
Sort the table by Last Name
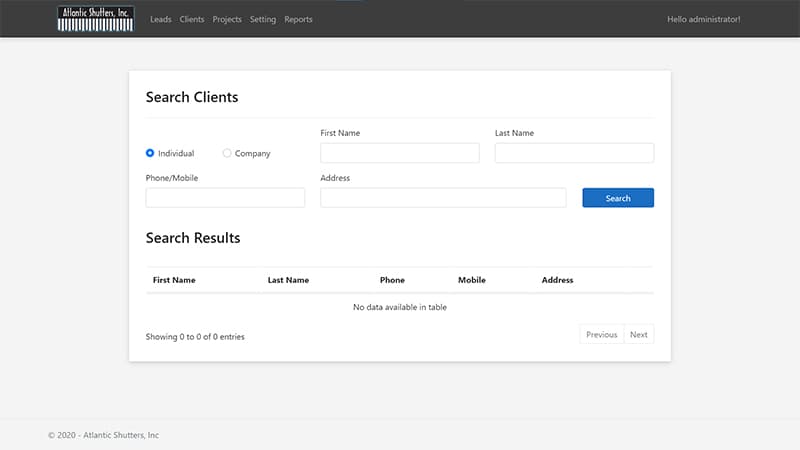[288, 280]
